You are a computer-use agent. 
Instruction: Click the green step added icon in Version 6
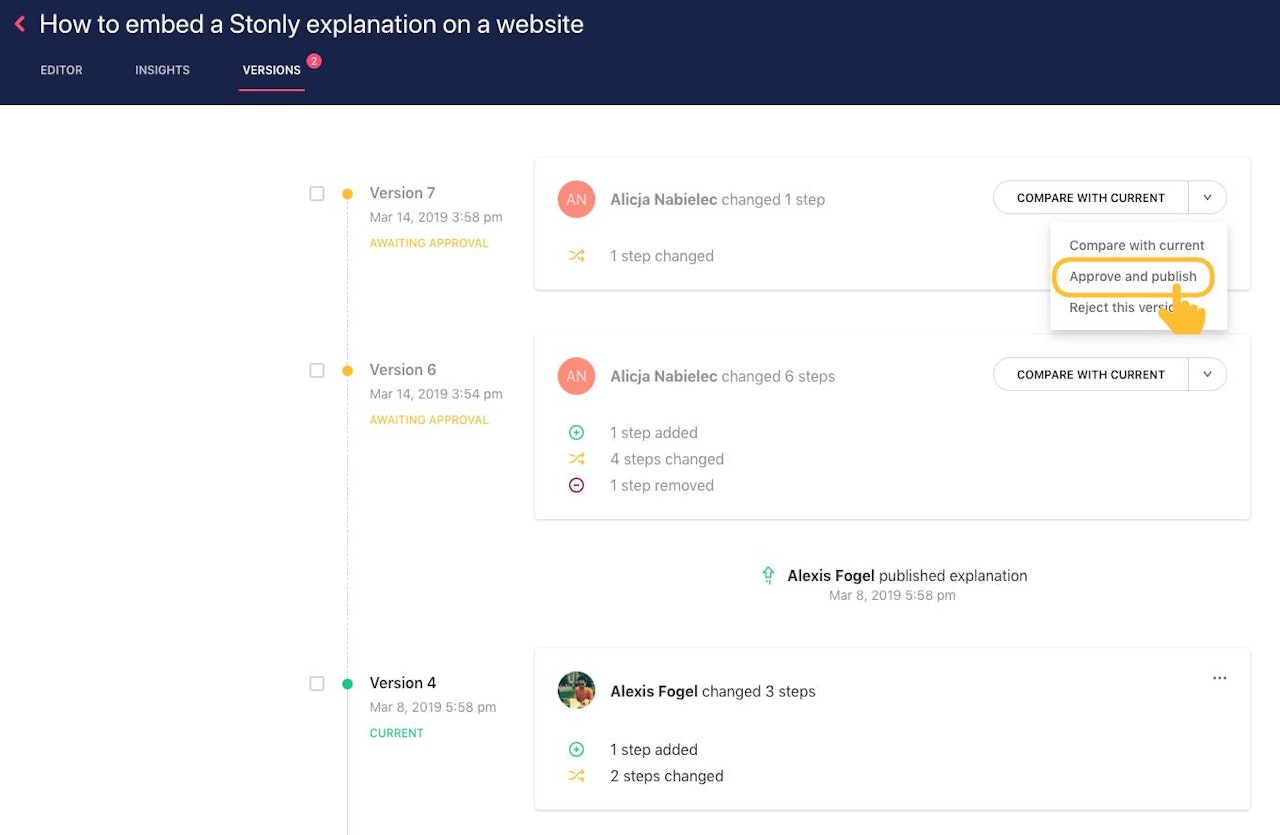pyautogui.click(x=576, y=433)
